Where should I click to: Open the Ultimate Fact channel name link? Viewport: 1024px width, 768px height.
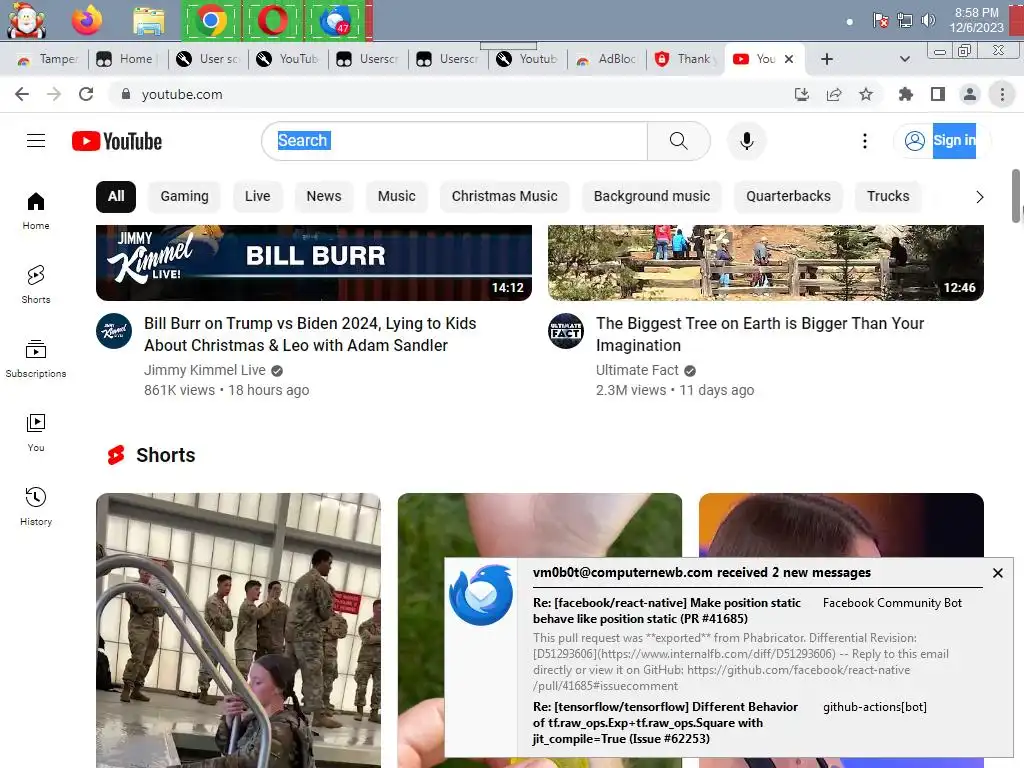pyautogui.click(x=637, y=370)
